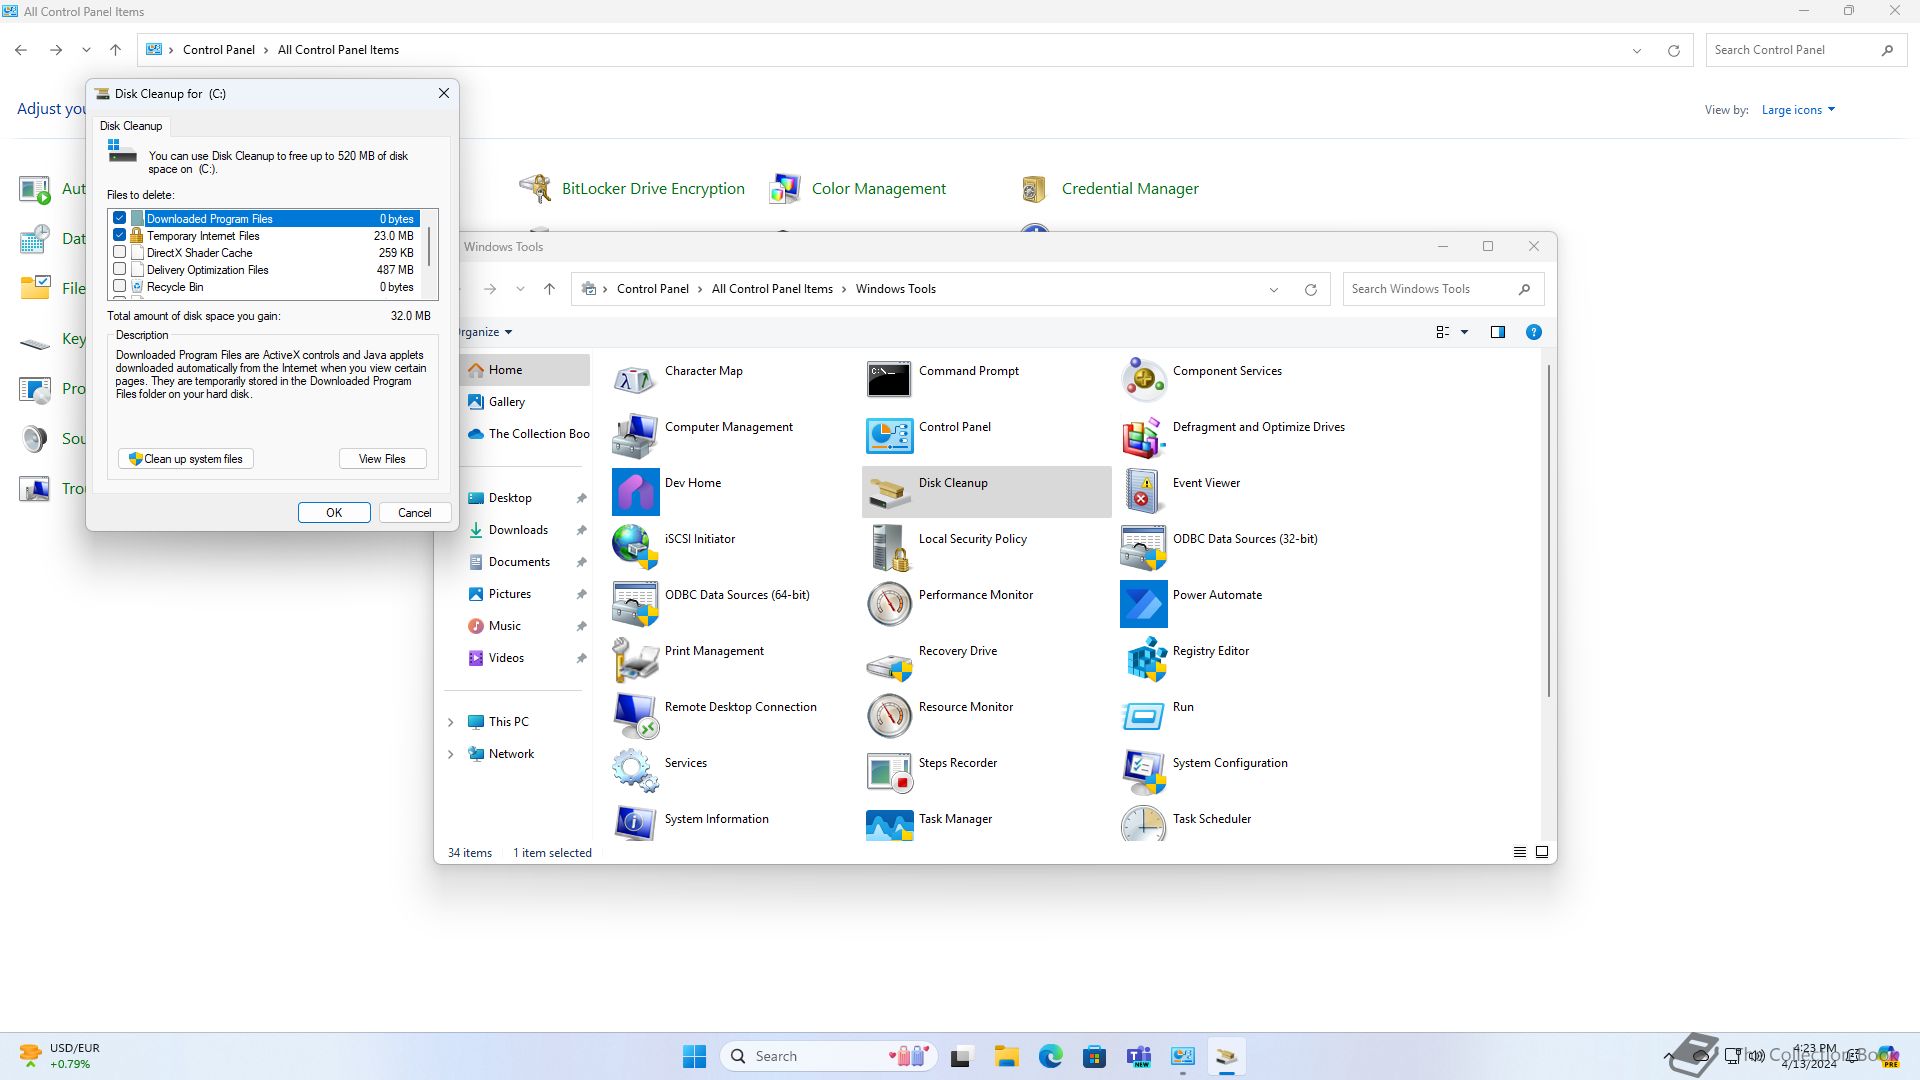Check Recycle Bin checkbox
Viewport: 1920px width, 1080px height.
120,286
